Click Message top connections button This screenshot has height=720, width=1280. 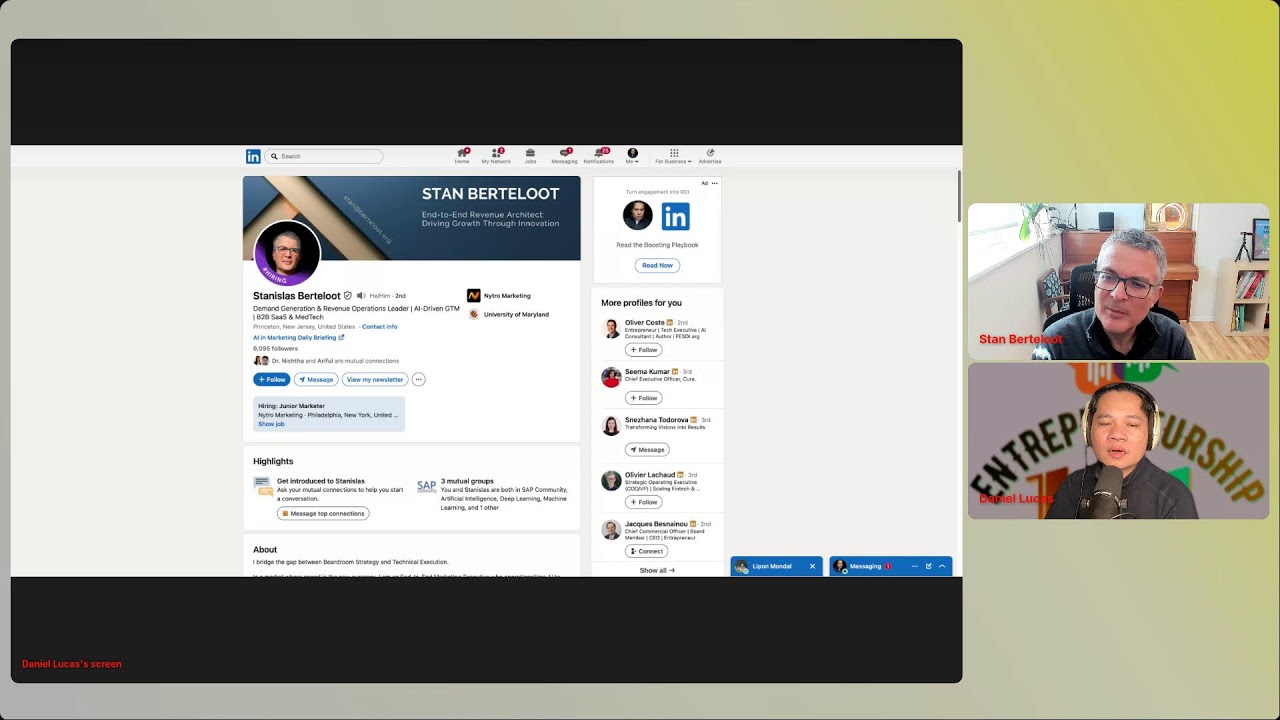323,514
